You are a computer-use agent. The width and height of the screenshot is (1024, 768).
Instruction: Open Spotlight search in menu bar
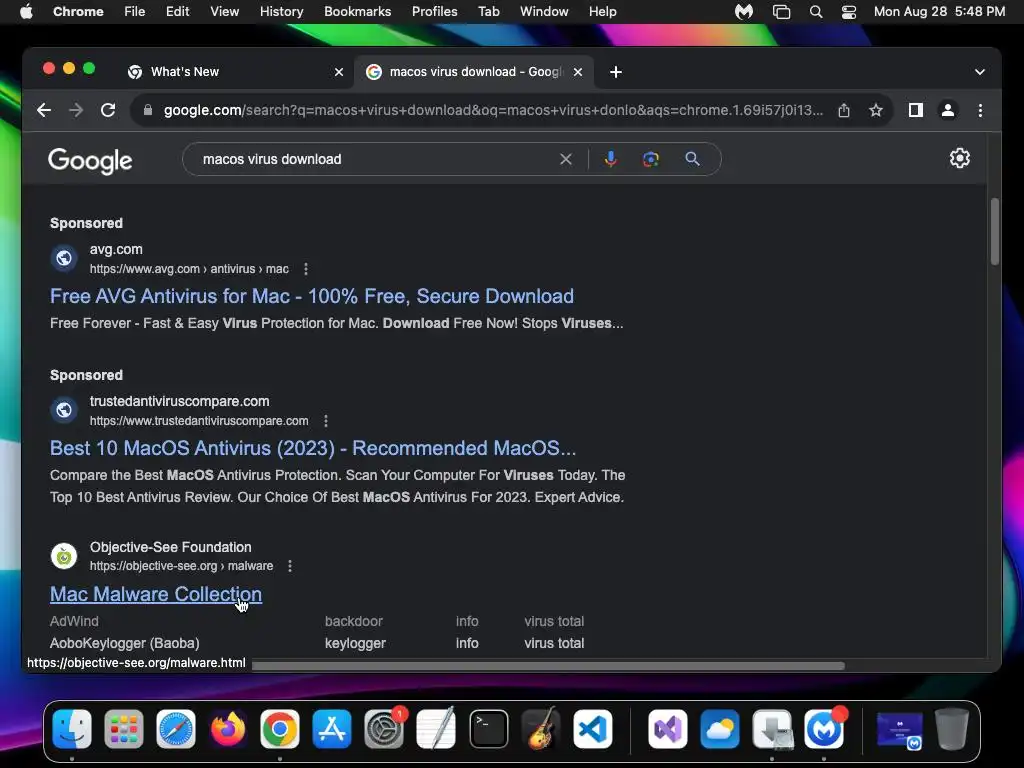click(816, 12)
